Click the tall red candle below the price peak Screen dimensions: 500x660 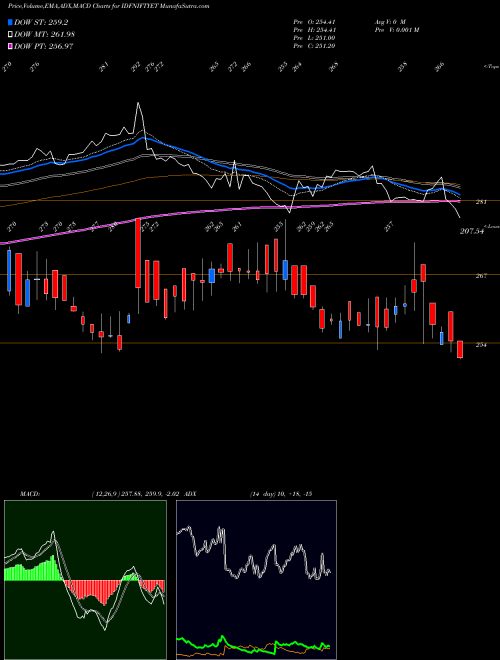[x=138, y=253]
